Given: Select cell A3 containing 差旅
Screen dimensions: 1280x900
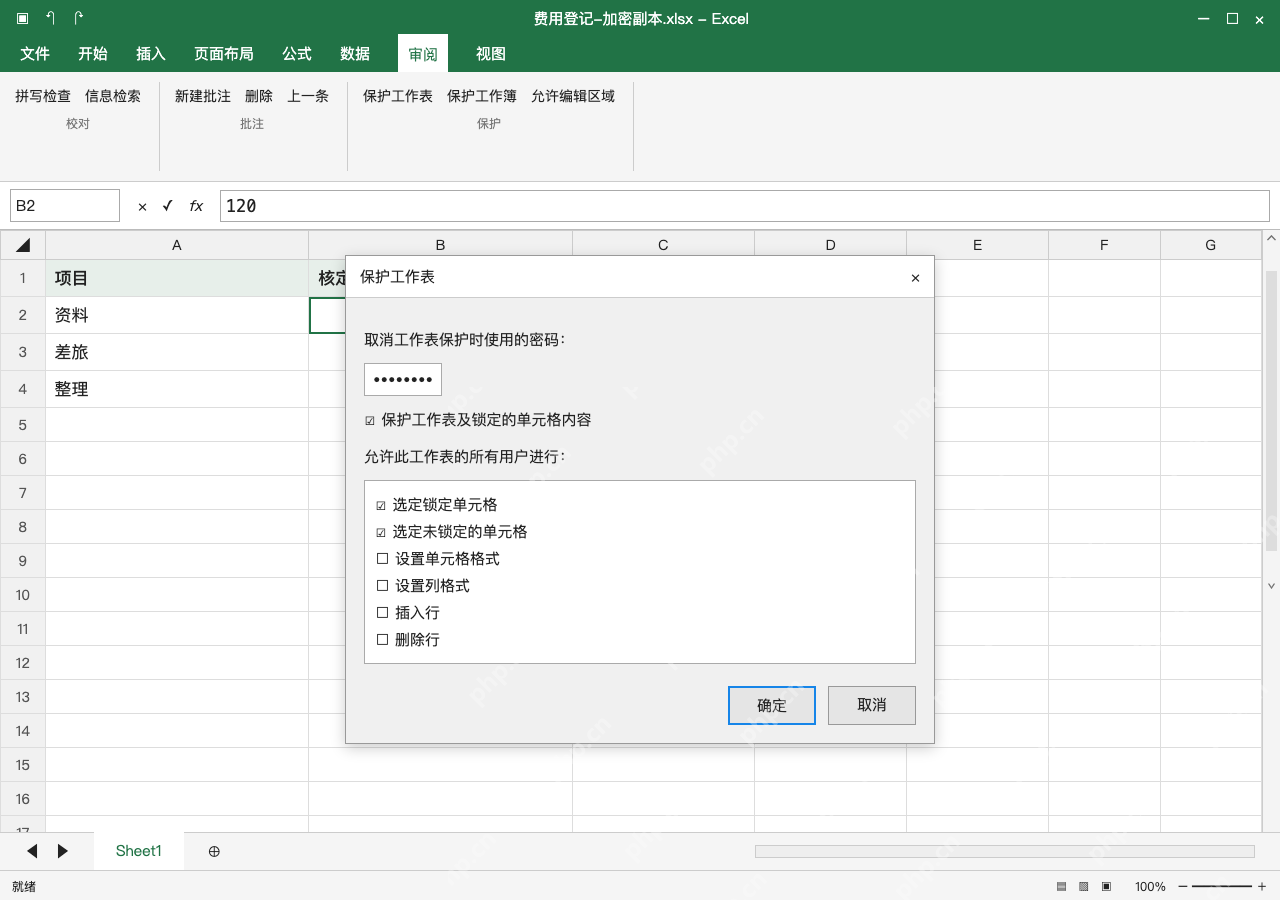Looking at the screenshot, I should [177, 352].
